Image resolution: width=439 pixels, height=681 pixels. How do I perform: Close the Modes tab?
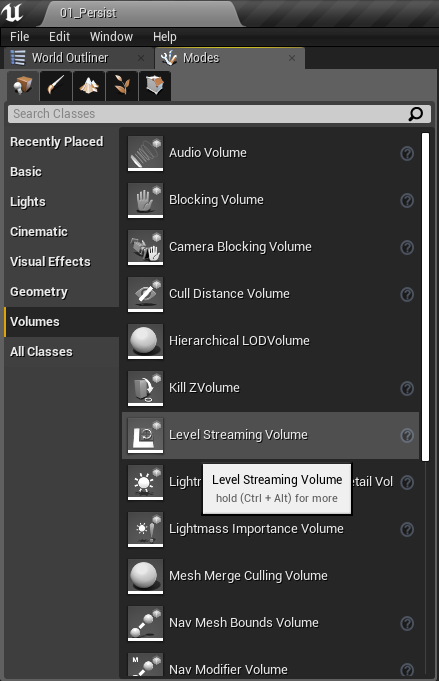tap(292, 58)
